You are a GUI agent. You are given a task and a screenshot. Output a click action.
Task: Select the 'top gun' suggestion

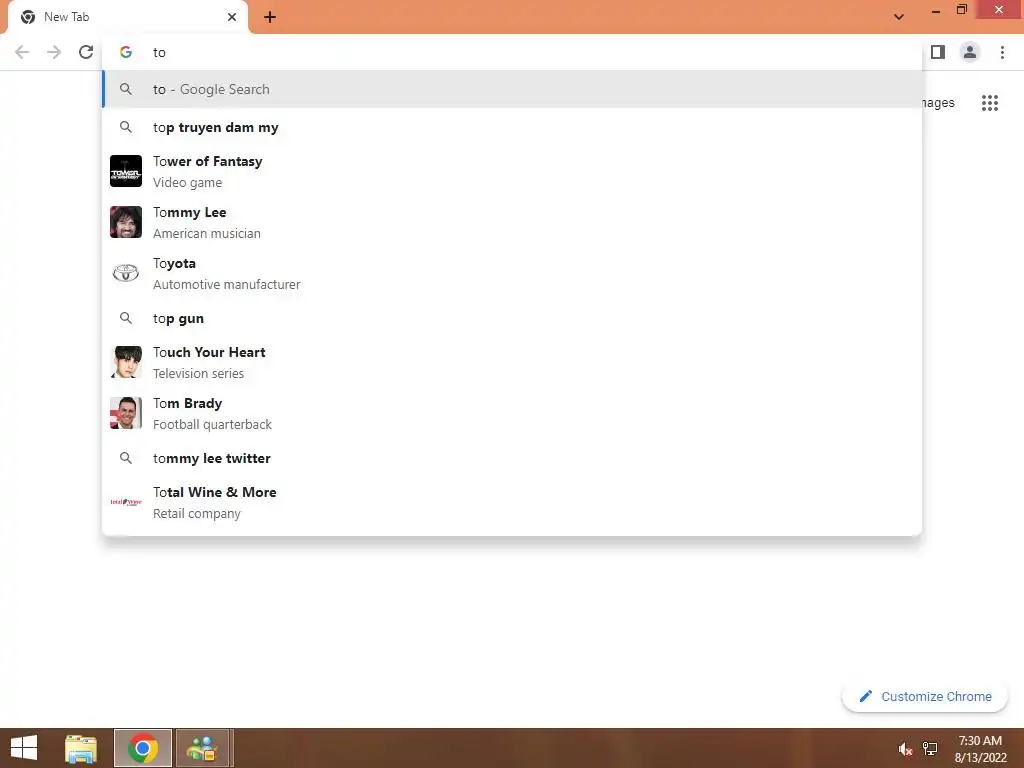512,319
